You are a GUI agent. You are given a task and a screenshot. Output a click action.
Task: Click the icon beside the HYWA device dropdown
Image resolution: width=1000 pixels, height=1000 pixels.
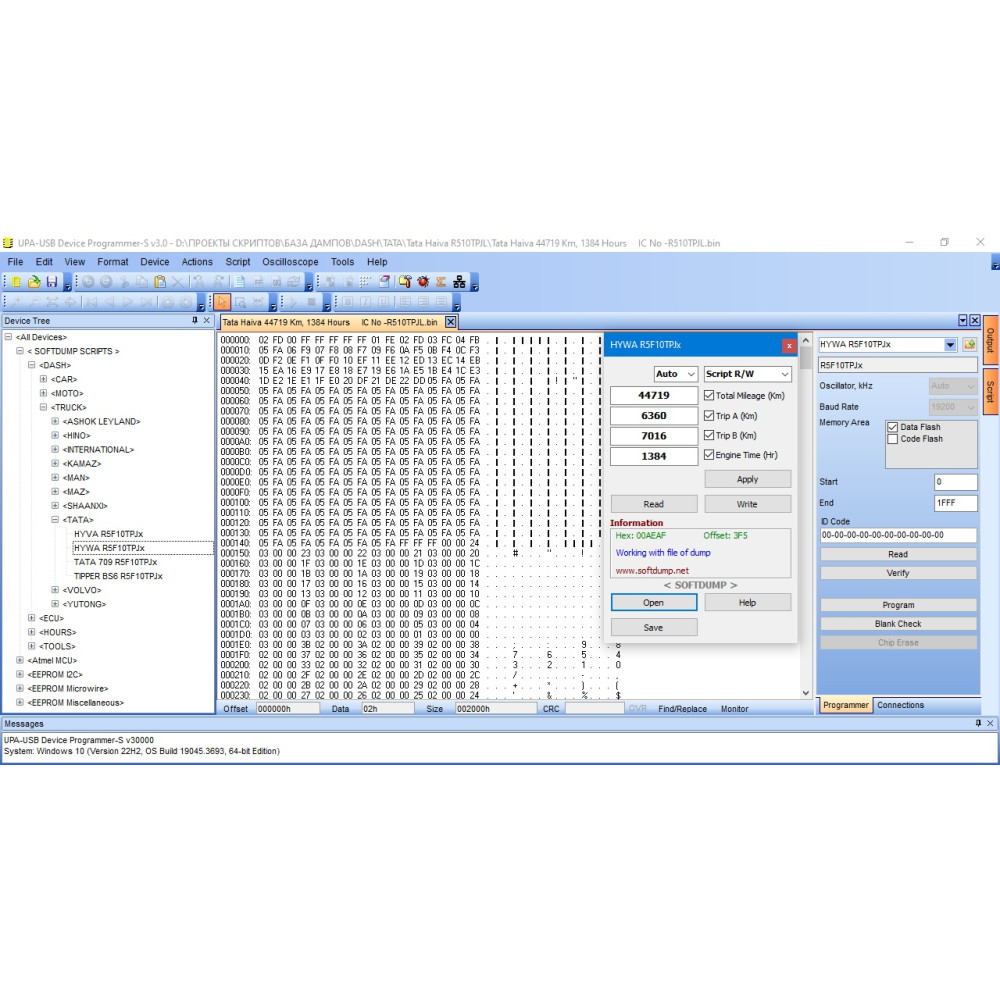click(969, 344)
